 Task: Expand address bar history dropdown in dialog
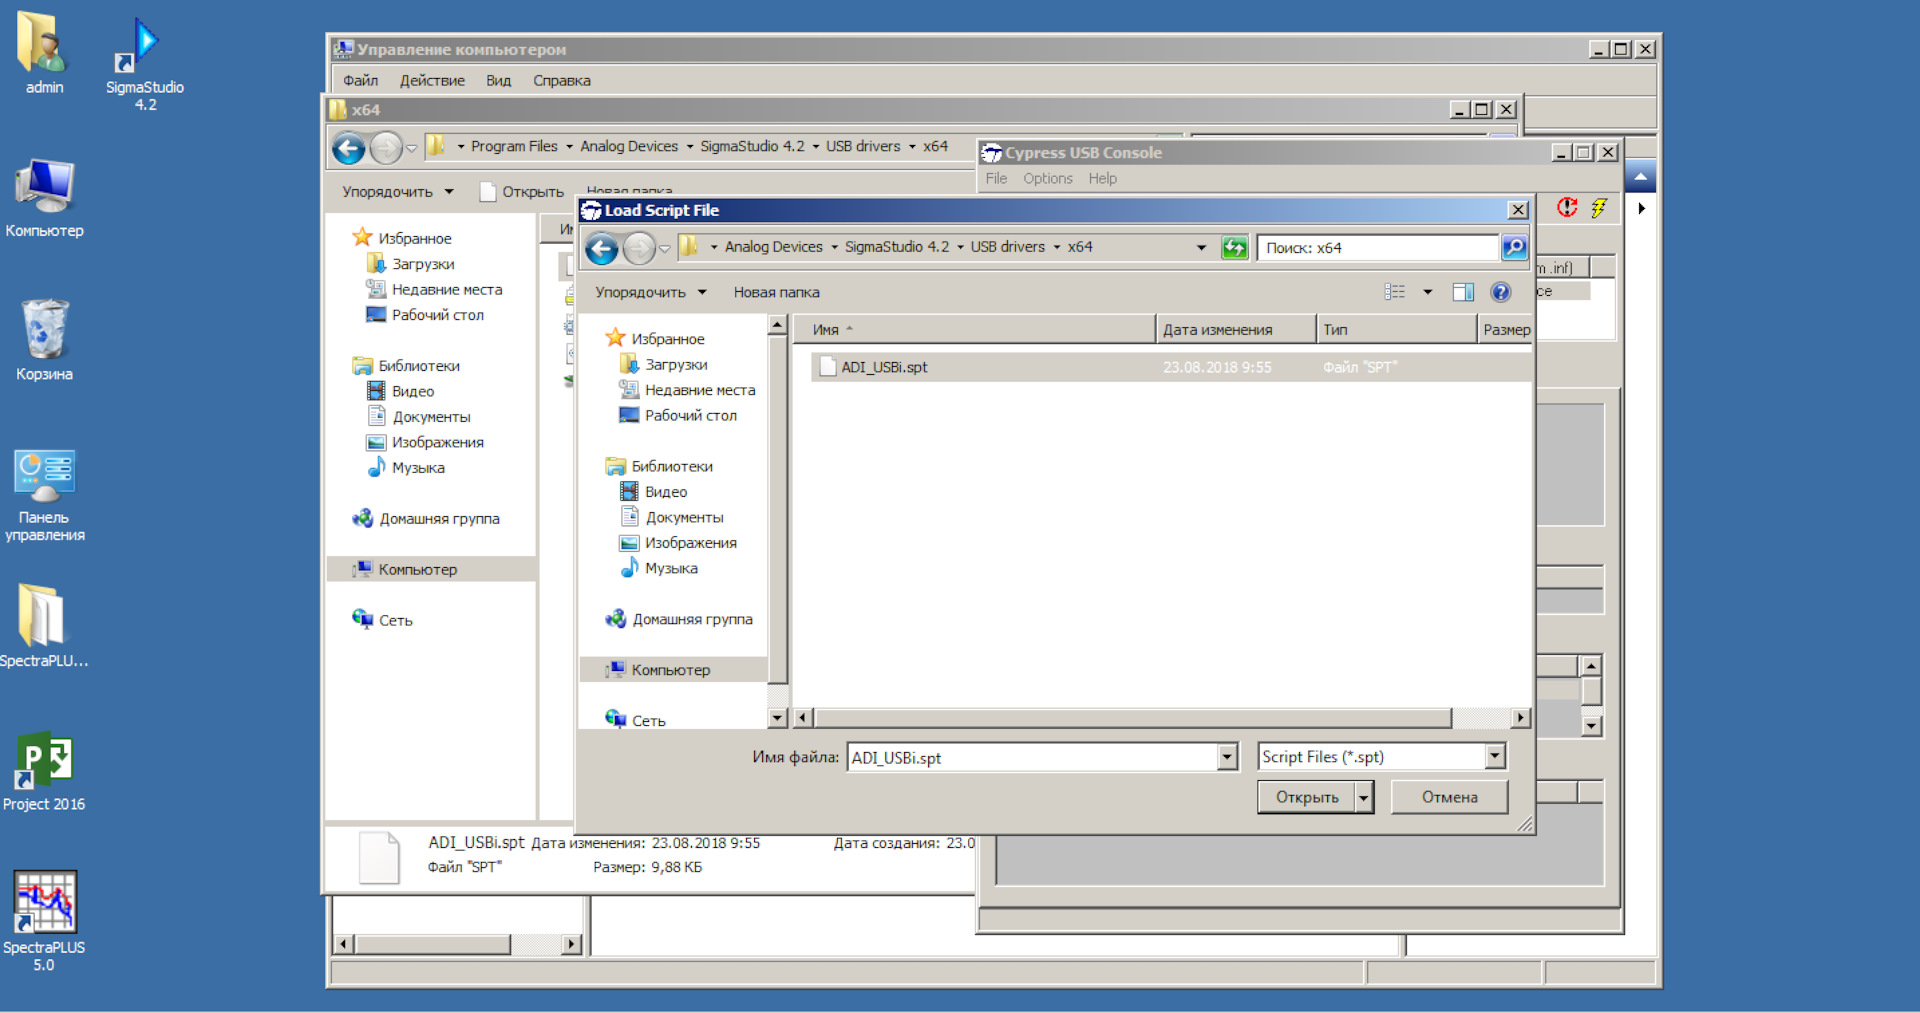click(1201, 248)
